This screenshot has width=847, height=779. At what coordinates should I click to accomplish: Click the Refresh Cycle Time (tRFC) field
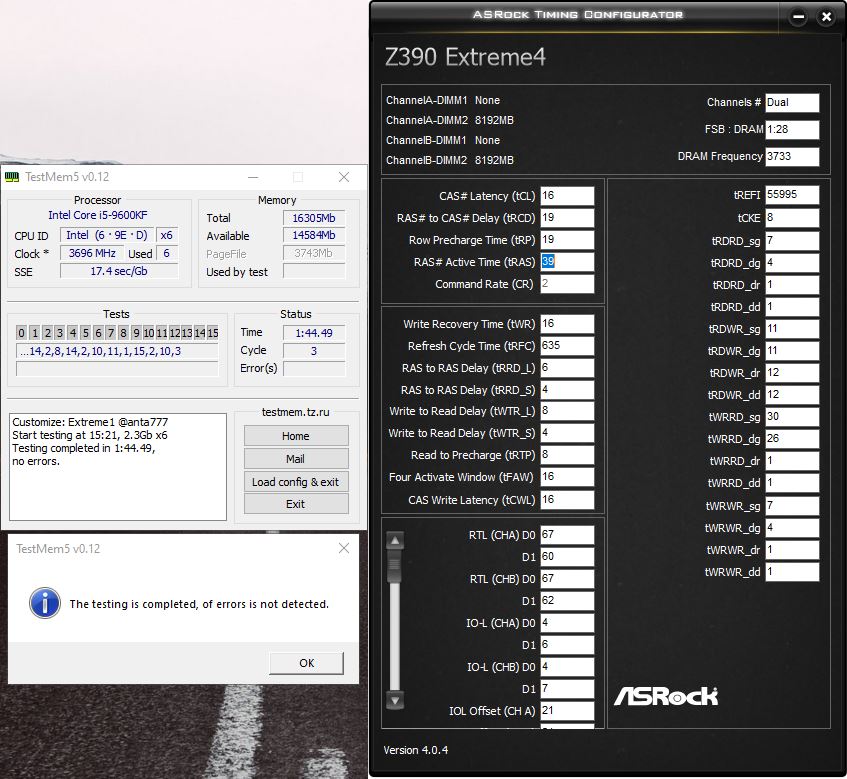[567, 346]
